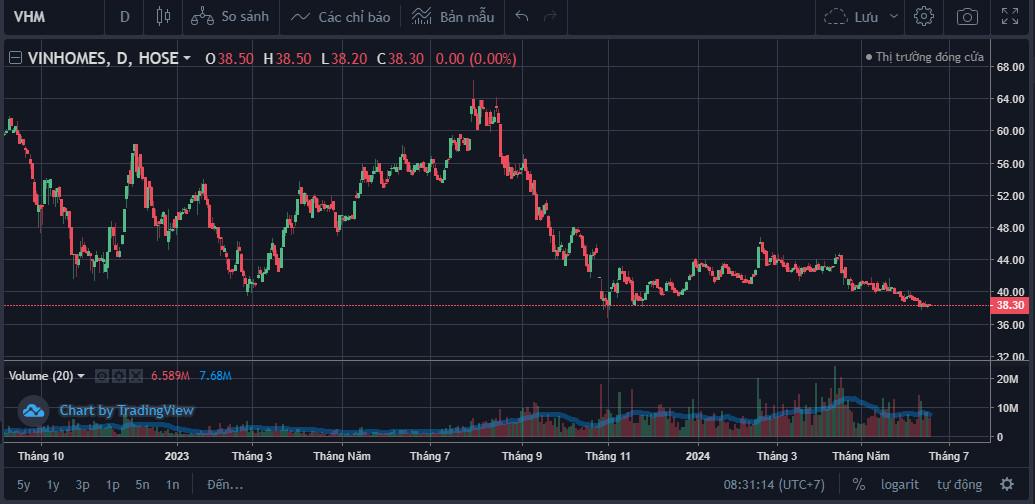The height and width of the screenshot is (504, 1035).
Task: Open Volume indicator settings gear
Action: pyautogui.click(x=119, y=376)
